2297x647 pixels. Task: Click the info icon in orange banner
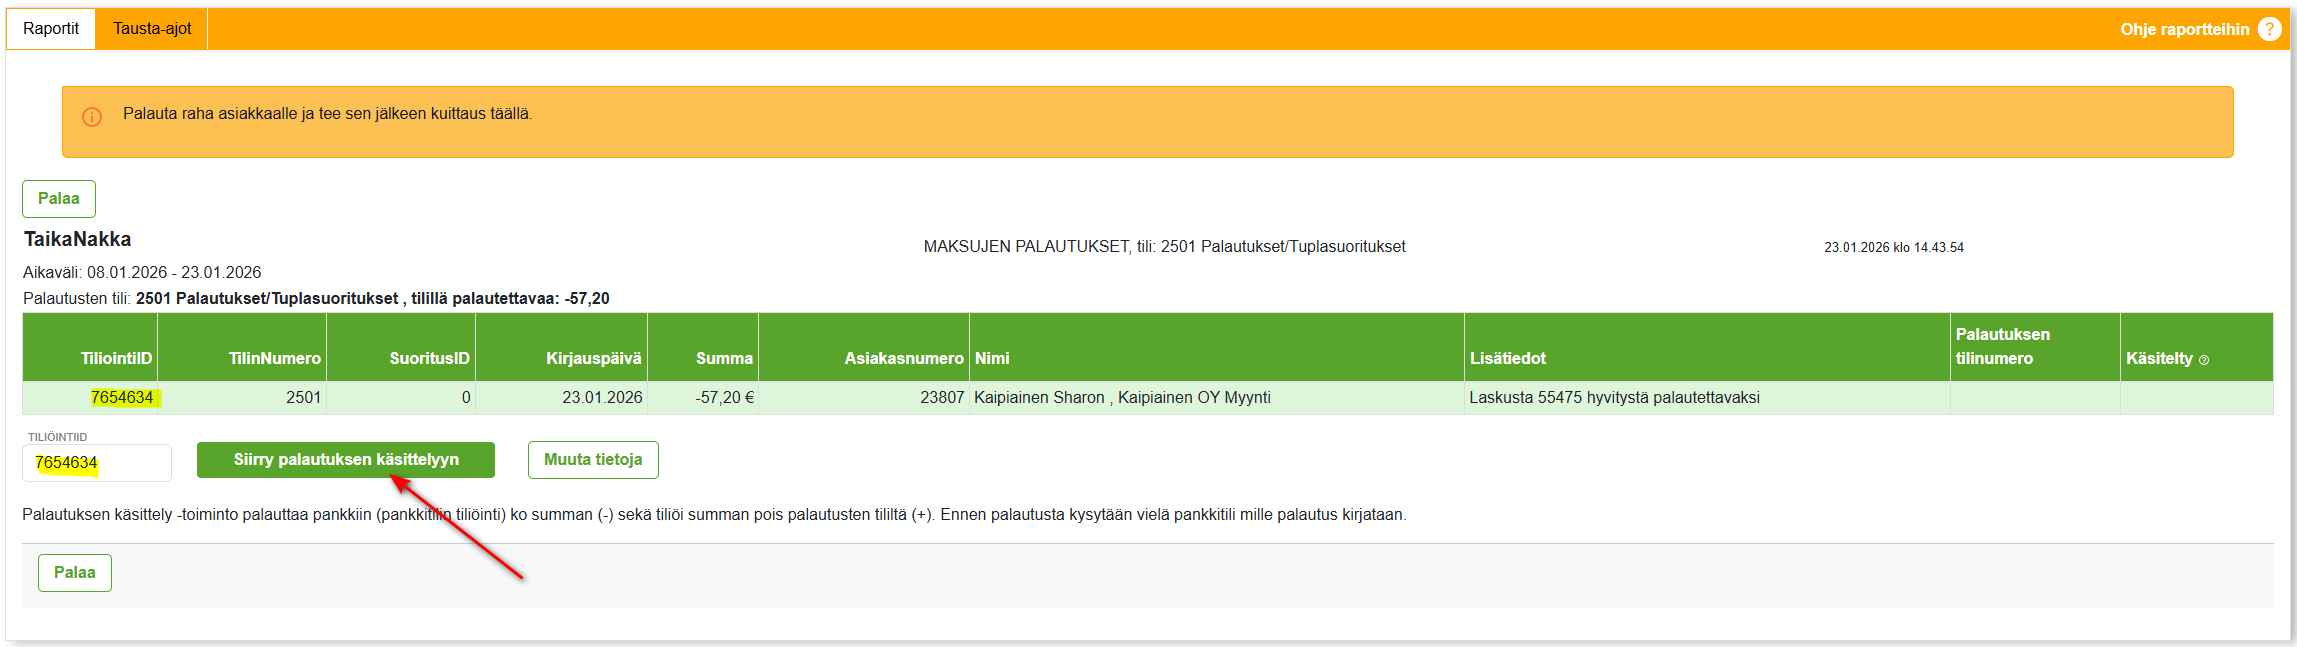coord(92,117)
